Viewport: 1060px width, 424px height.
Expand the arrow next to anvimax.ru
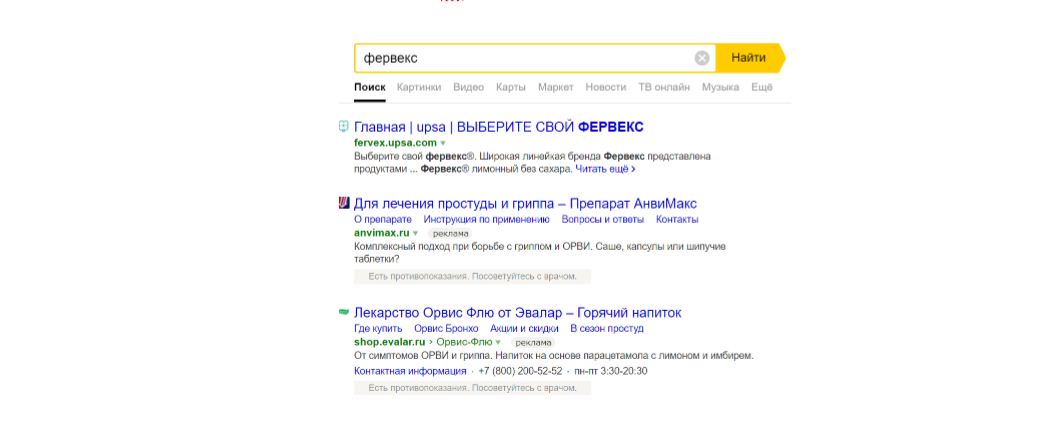point(416,234)
